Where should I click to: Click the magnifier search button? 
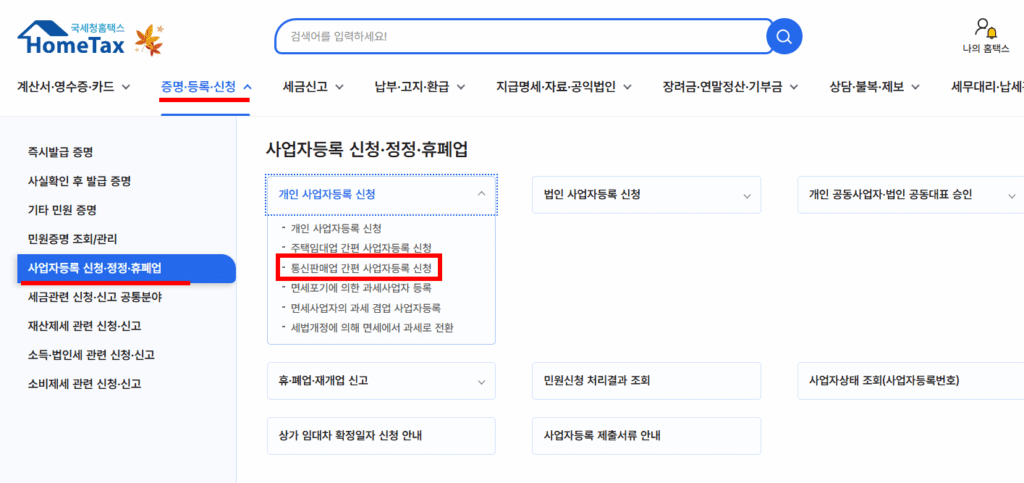(784, 36)
